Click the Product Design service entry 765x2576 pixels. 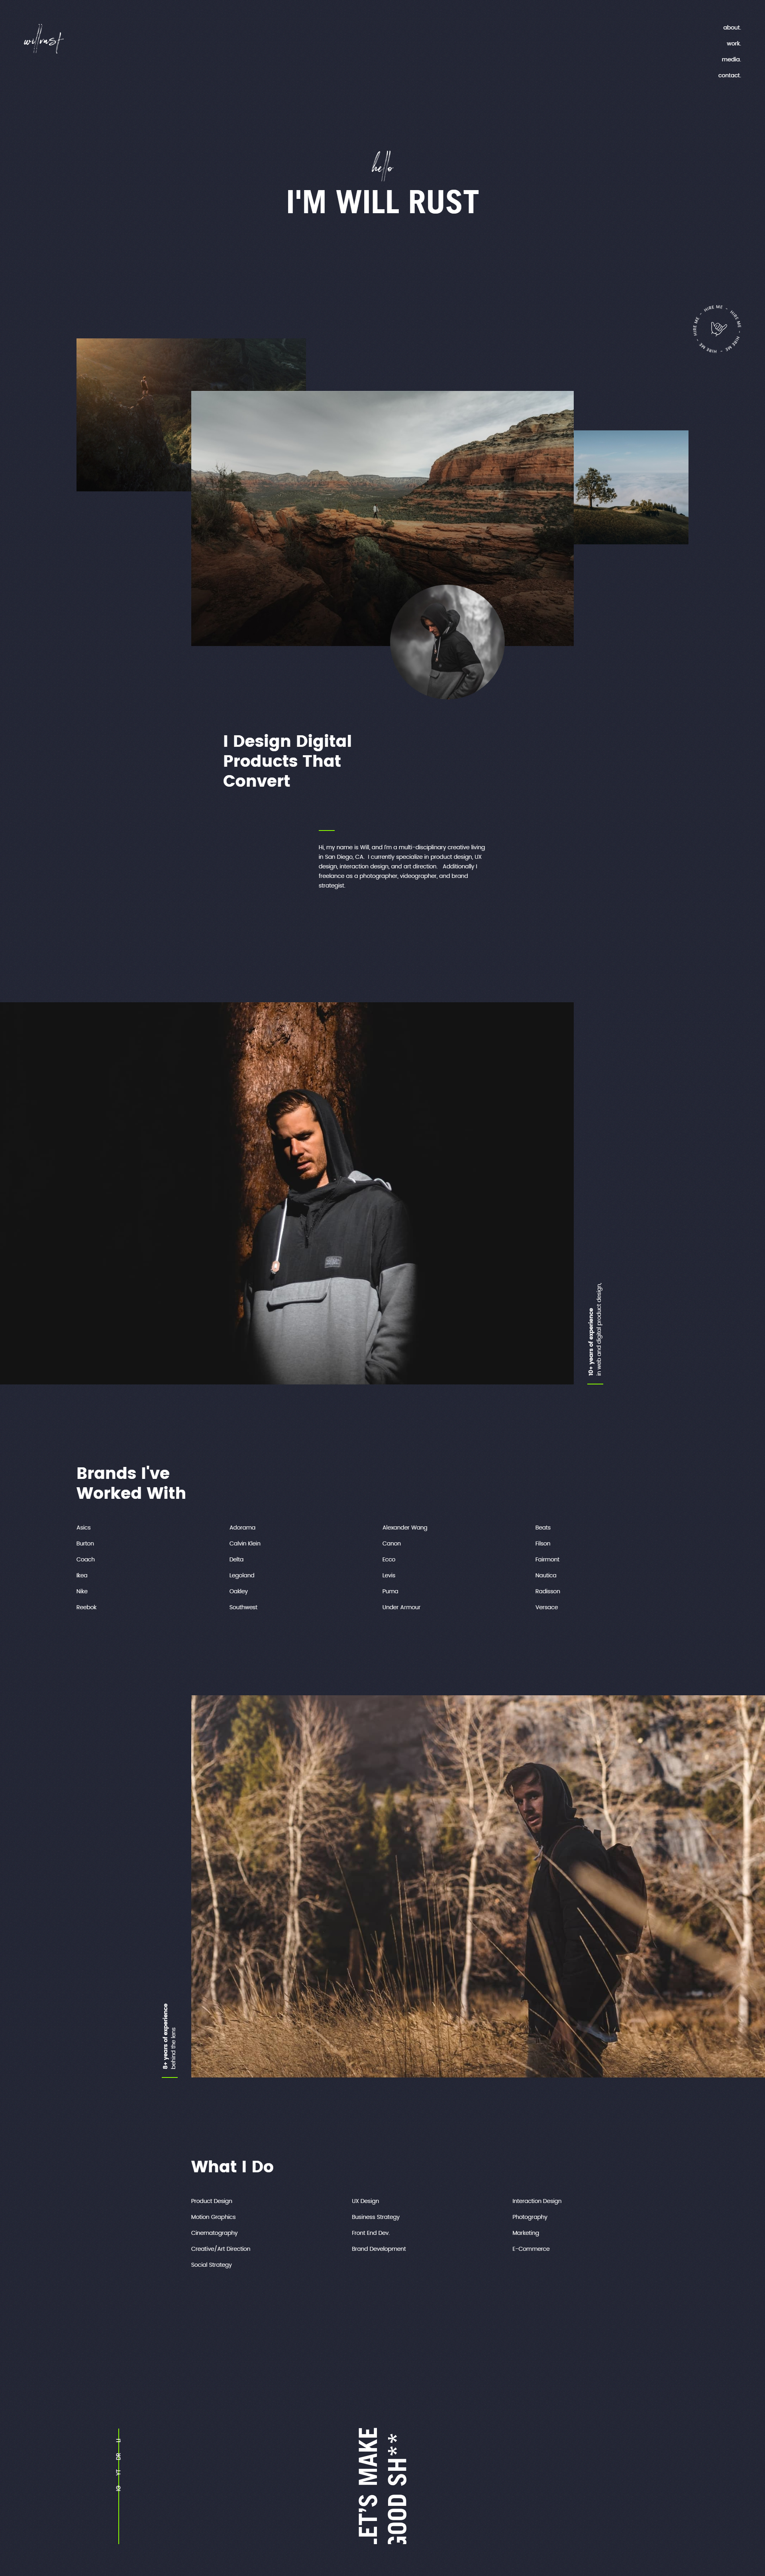[212, 2201]
